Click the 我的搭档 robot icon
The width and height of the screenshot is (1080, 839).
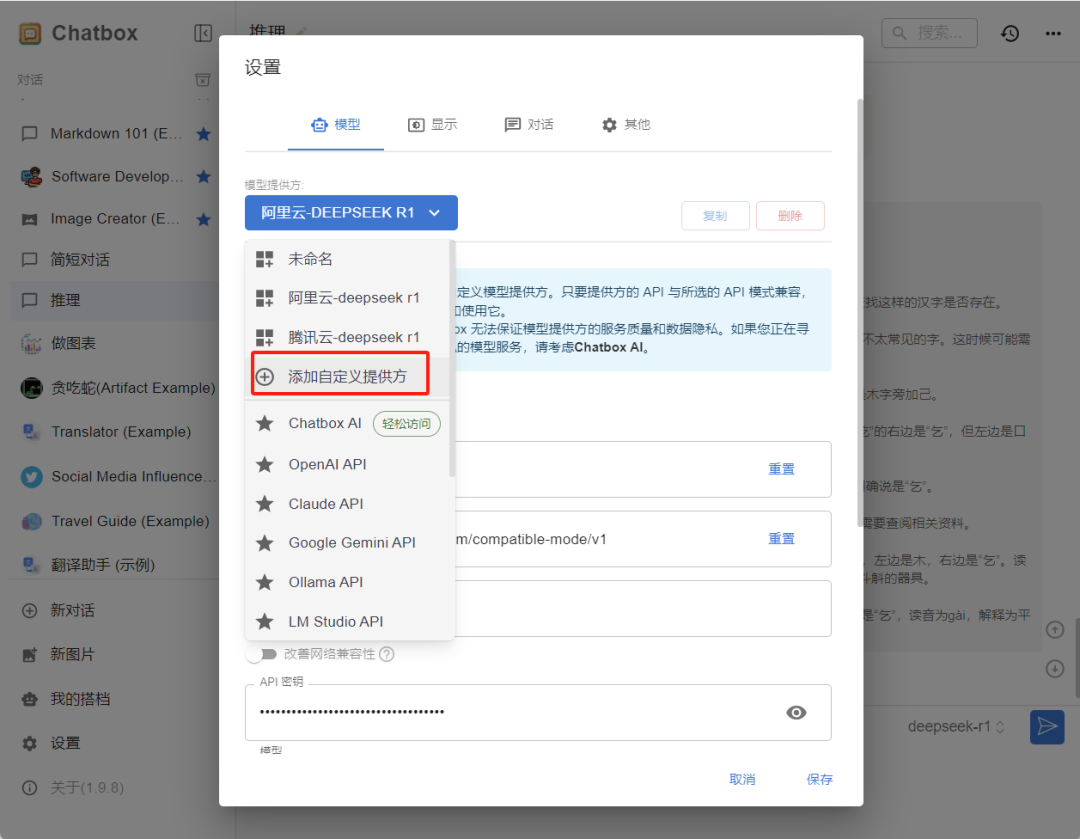coord(30,699)
